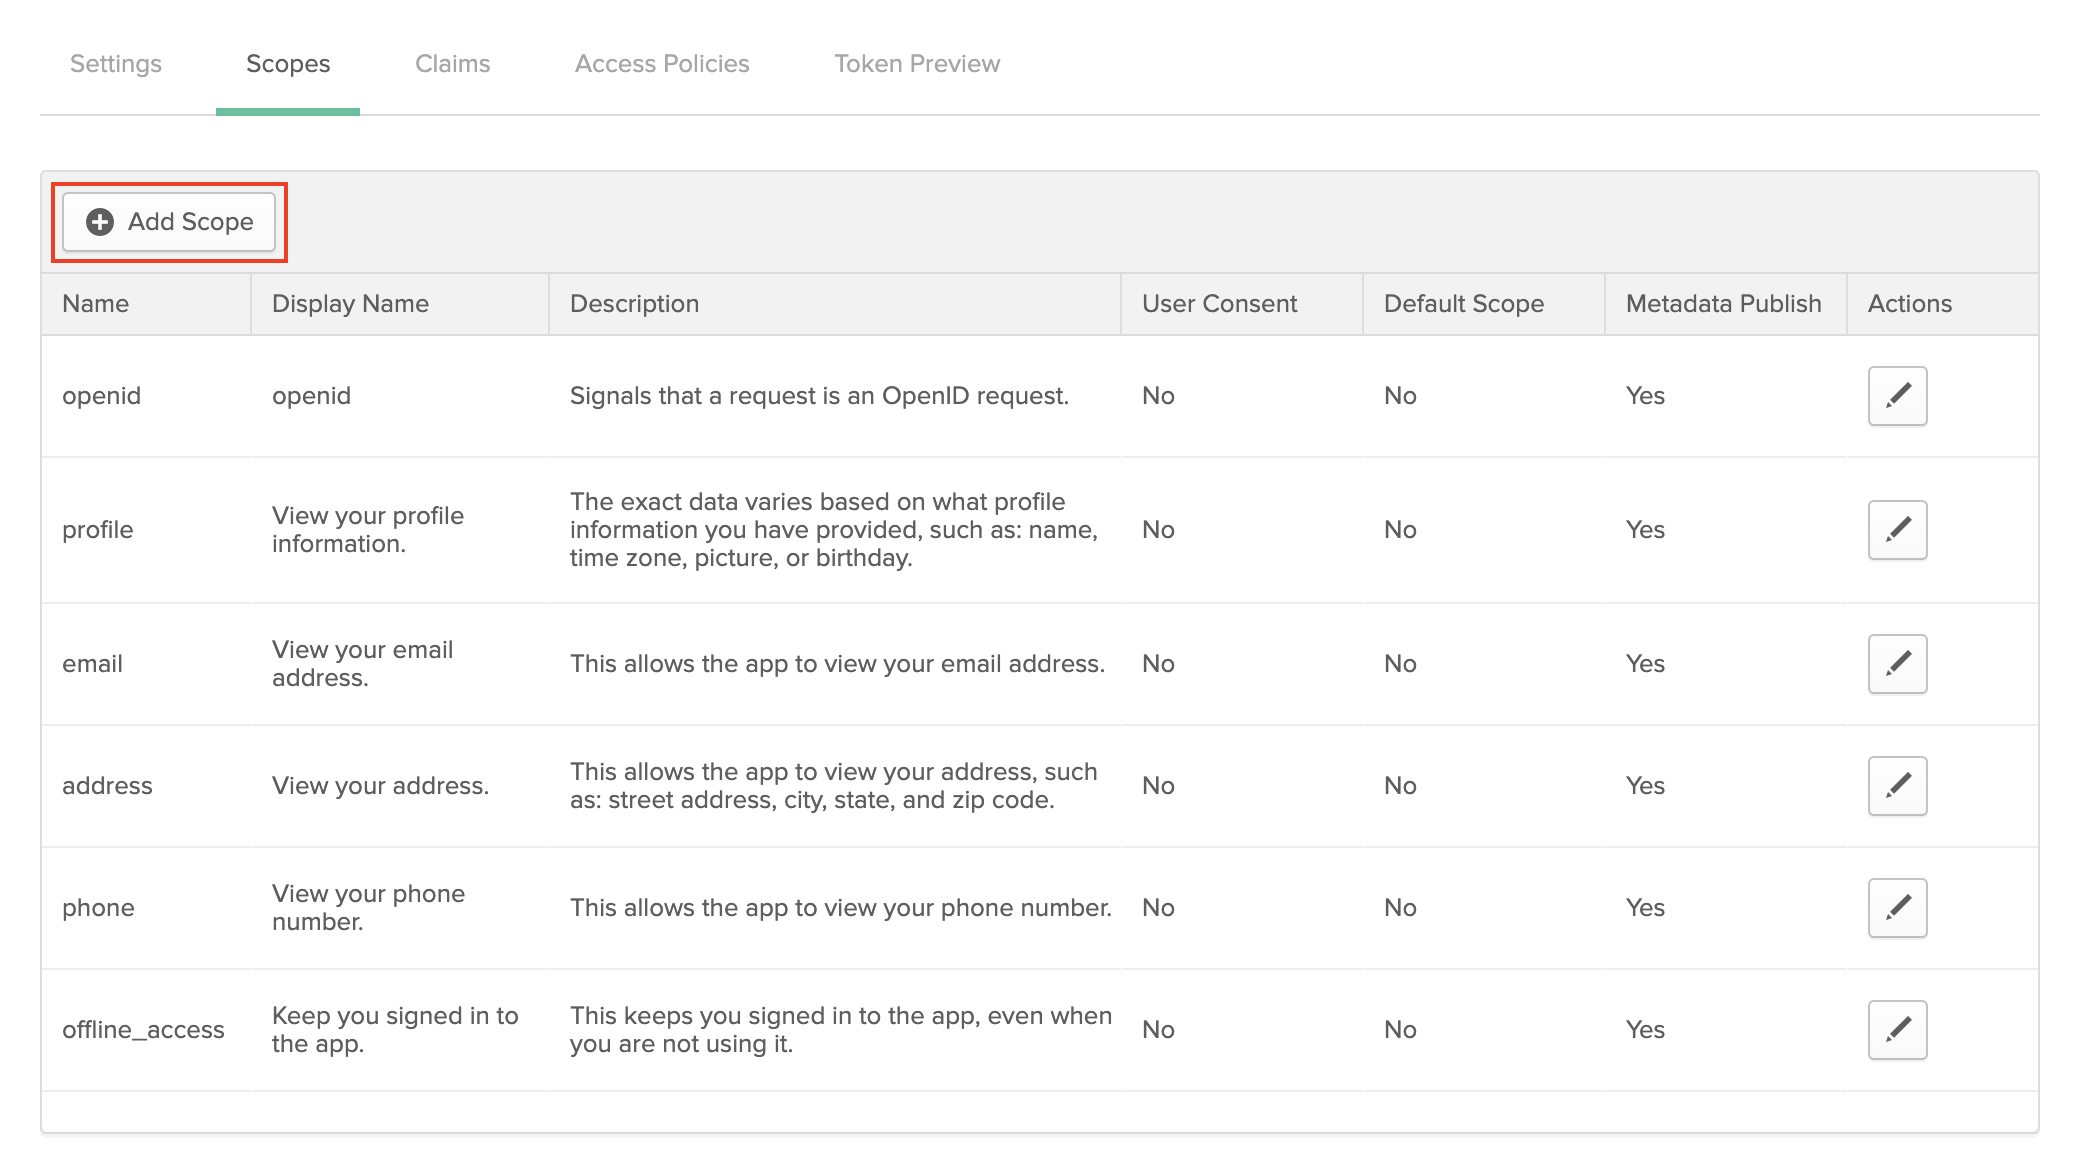The height and width of the screenshot is (1164, 2074).
Task: Select the Scopes tab
Action: [287, 63]
